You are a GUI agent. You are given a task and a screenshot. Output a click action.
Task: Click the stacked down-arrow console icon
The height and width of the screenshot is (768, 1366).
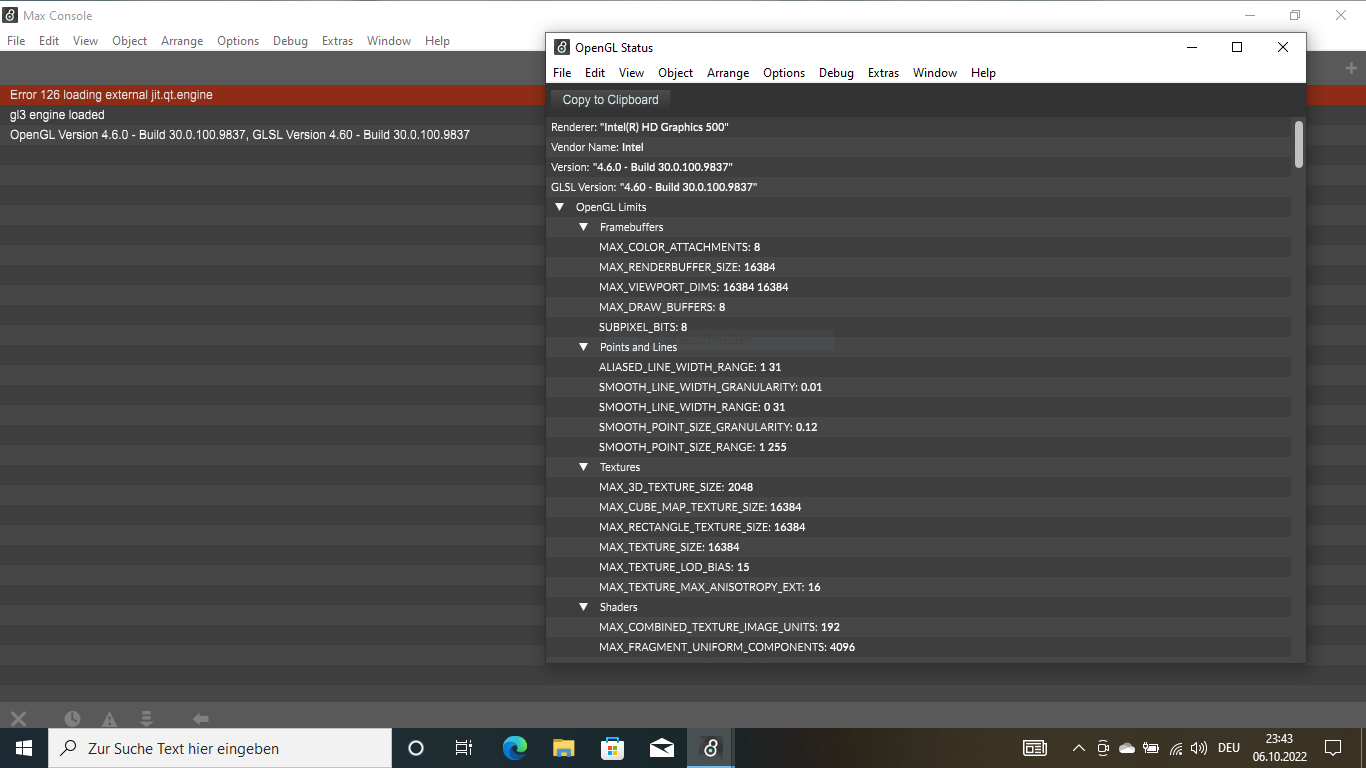[x=146, y=718]
